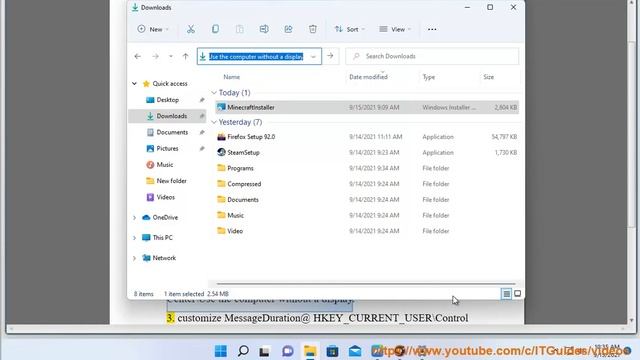This screenshot has width=640, height=360.
Task: Go back with the Back arrow
Action: tap(138, 56)
